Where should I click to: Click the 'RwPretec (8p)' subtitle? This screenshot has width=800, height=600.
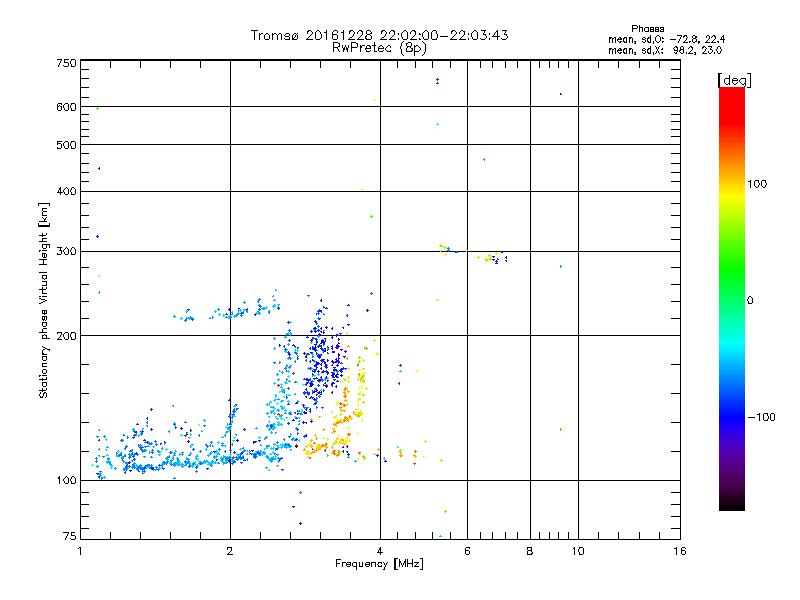pos(379,48)
